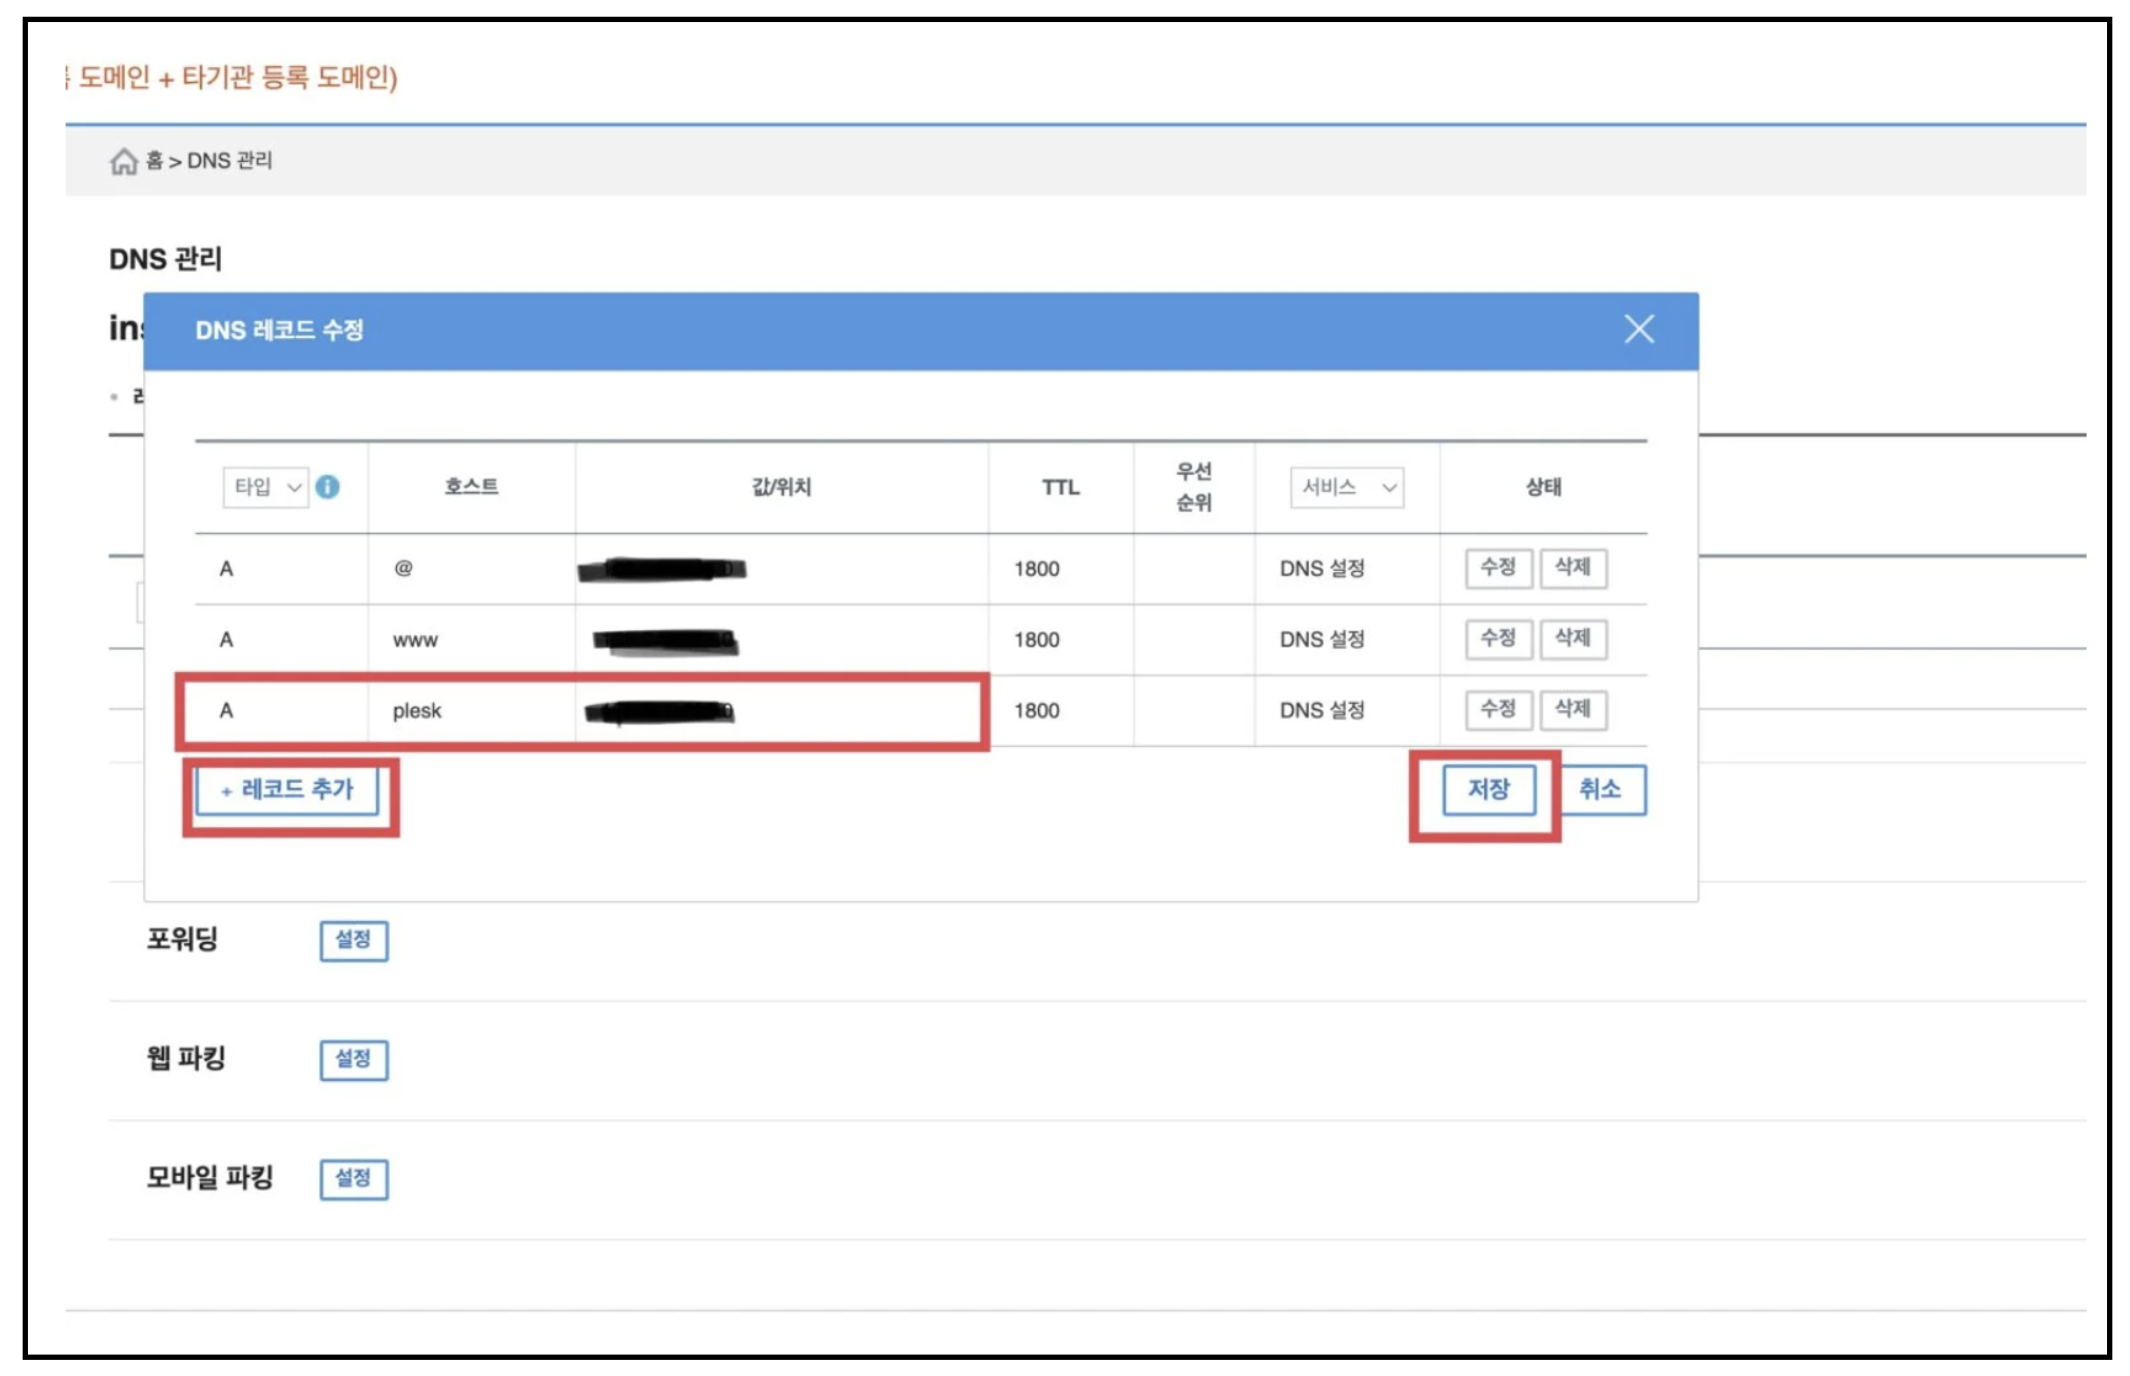Click 삭제 for the @ record
Image resolution: width=2130 pixels, height=1376 pixels.
[x=1572, y=568]
